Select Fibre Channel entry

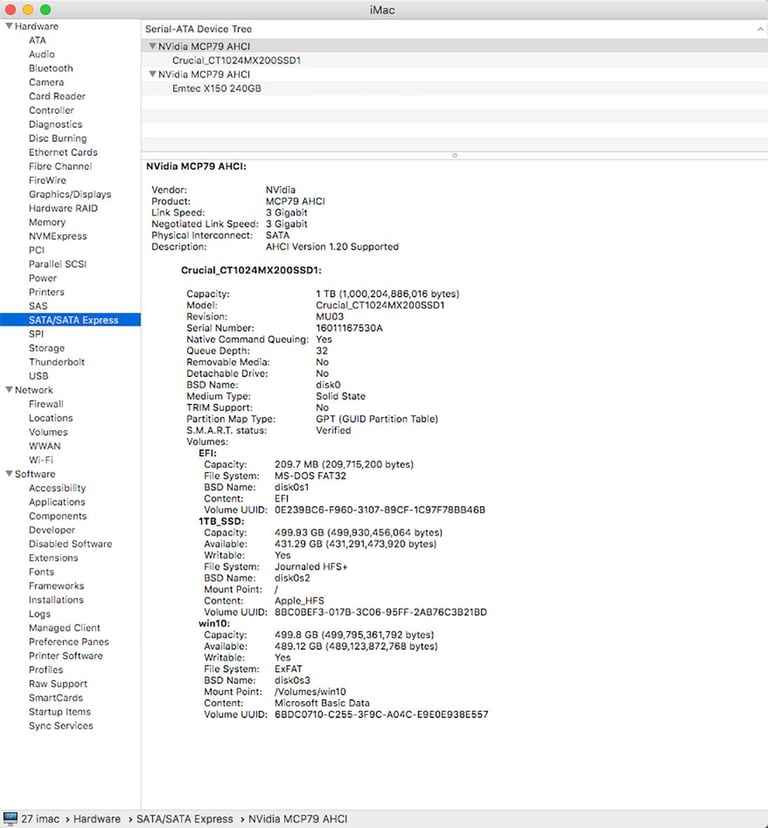click(60, 166)
